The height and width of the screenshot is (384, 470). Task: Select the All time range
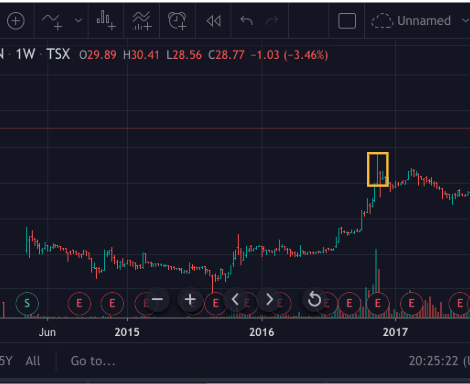tap(33, 361)
